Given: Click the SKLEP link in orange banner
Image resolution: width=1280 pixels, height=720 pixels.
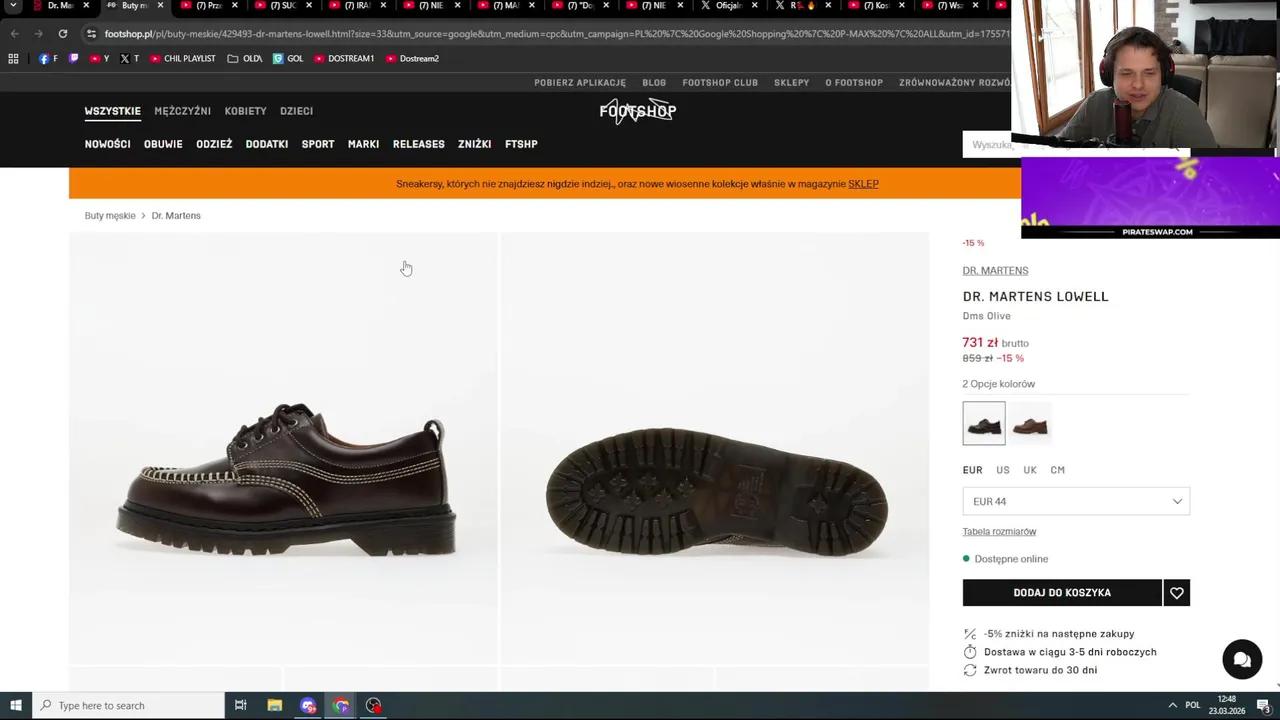Looking at the screenshot, I should tap(863, 184).
